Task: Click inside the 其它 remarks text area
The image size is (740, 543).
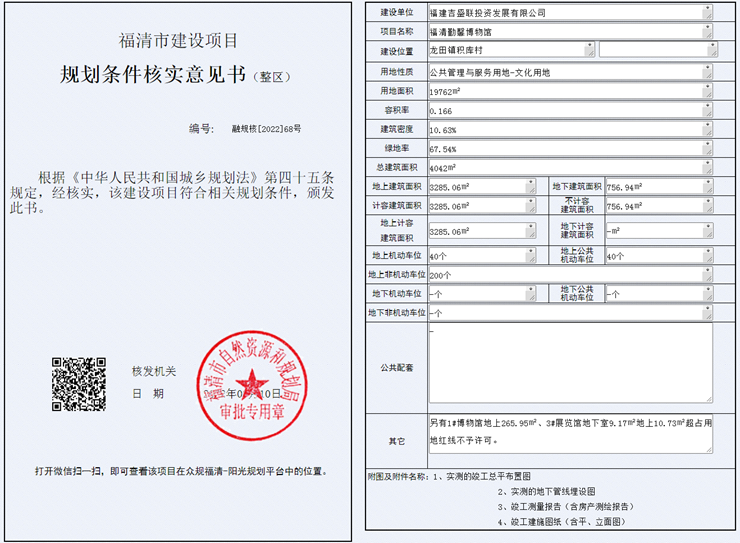Action: [570, 434]
